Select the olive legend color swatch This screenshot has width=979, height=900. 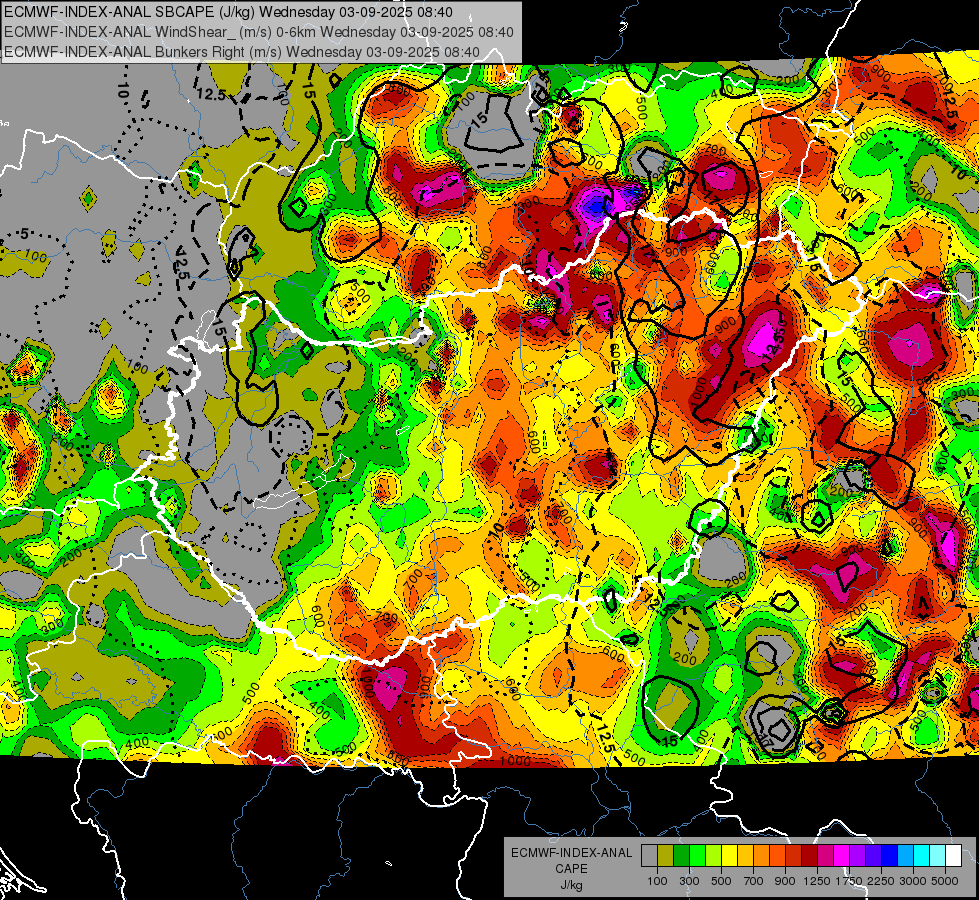tap(666, 856)
